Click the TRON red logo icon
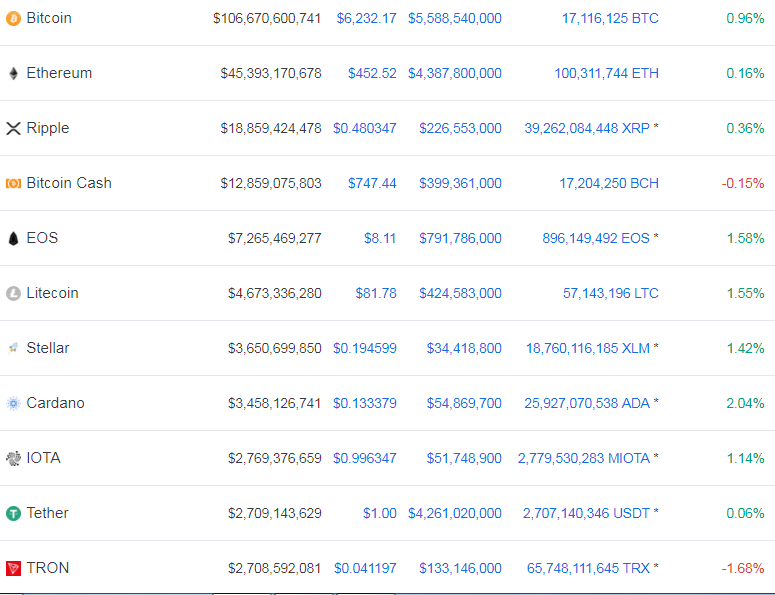The width and height of the screenshot is (775, 595). pos(13,568)
